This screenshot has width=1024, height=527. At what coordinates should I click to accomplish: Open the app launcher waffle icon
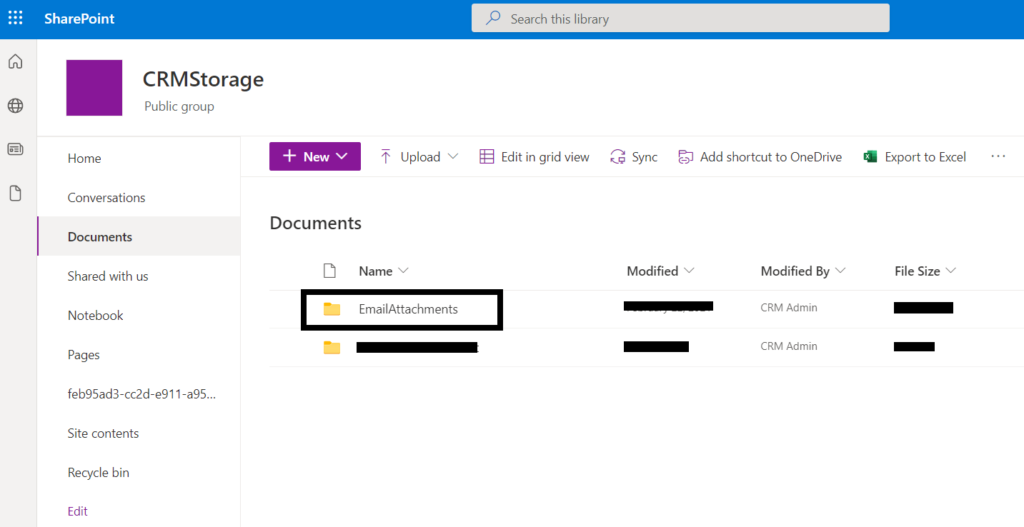click(15, 18)
